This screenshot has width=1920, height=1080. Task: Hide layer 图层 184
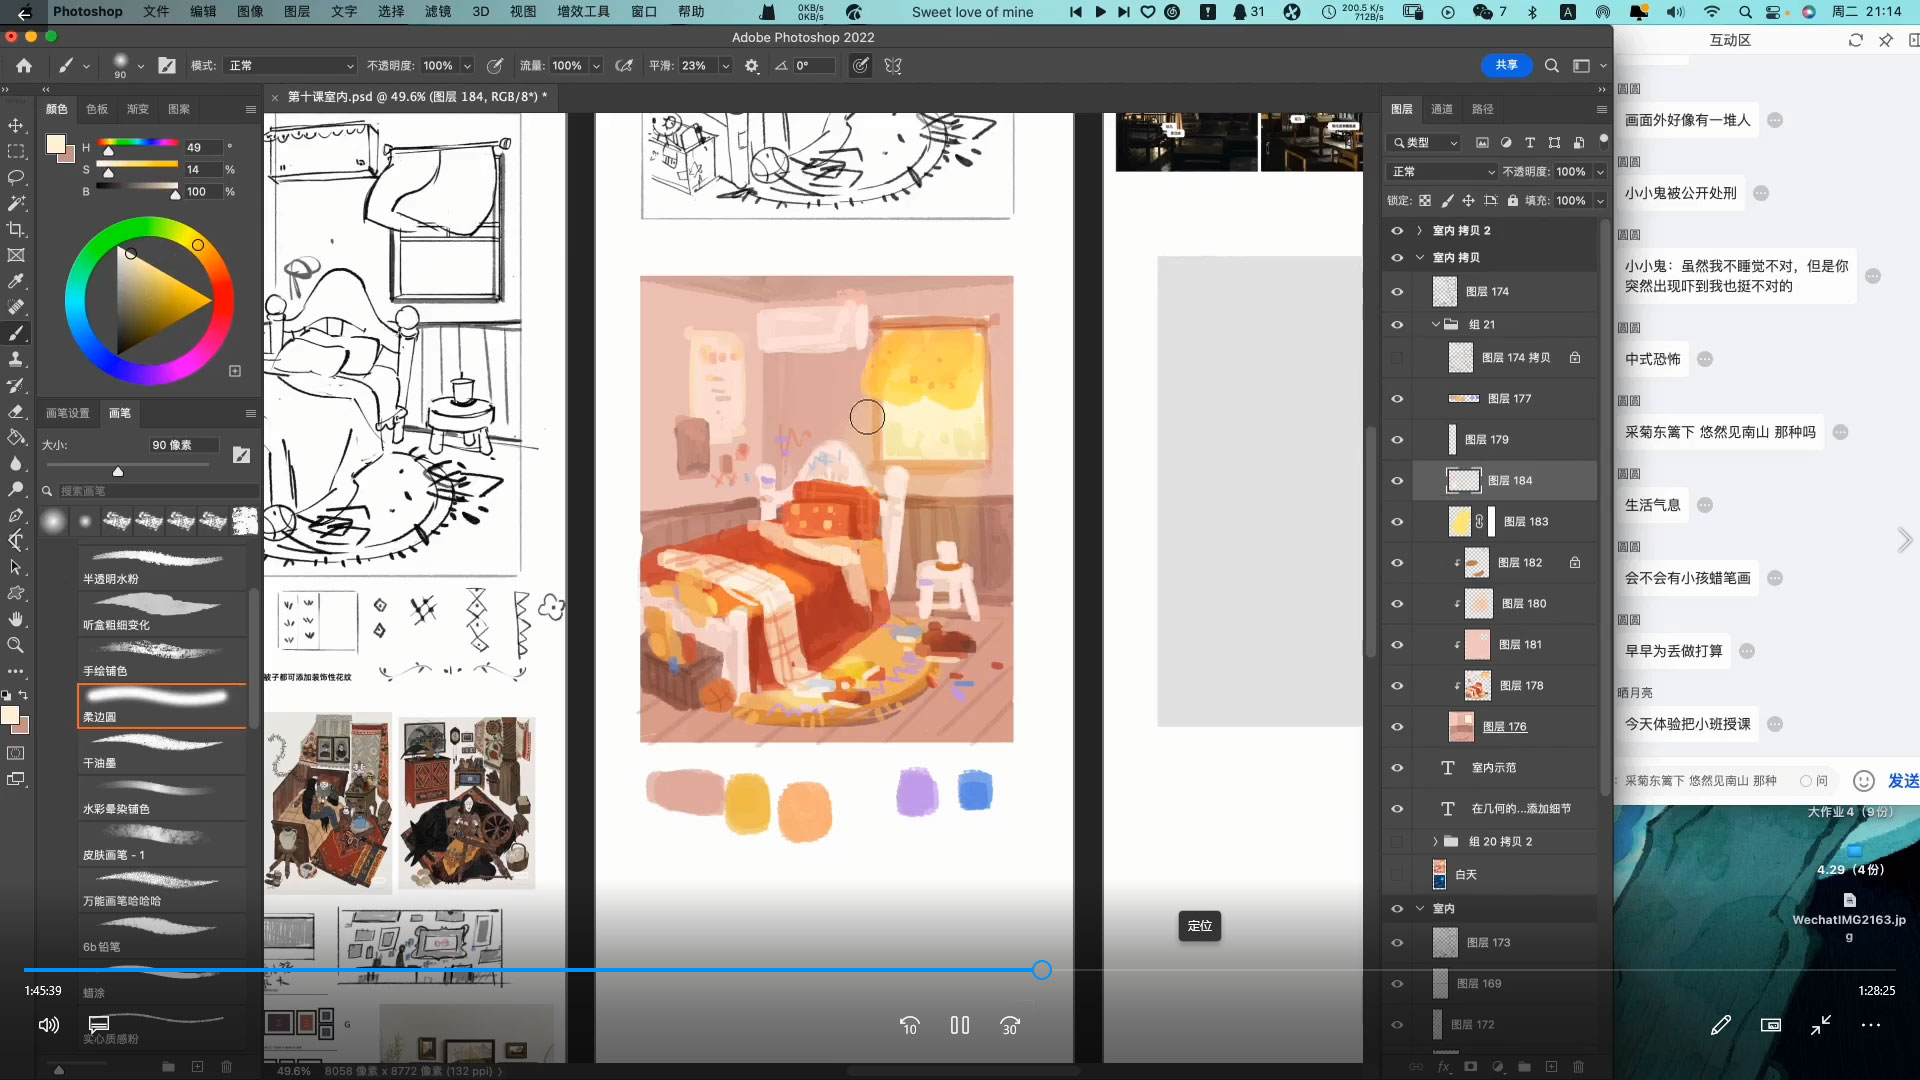click(1397, 480)
